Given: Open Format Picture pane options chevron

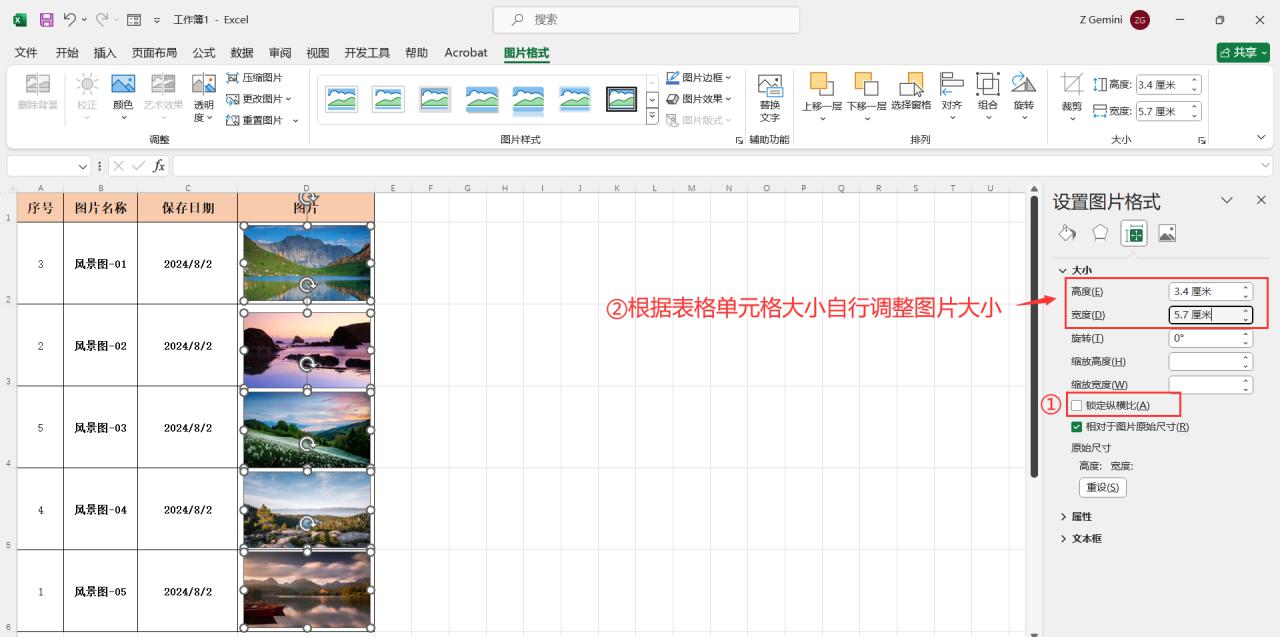Looking at the screenshot, I should click(x=1227, y=200).
